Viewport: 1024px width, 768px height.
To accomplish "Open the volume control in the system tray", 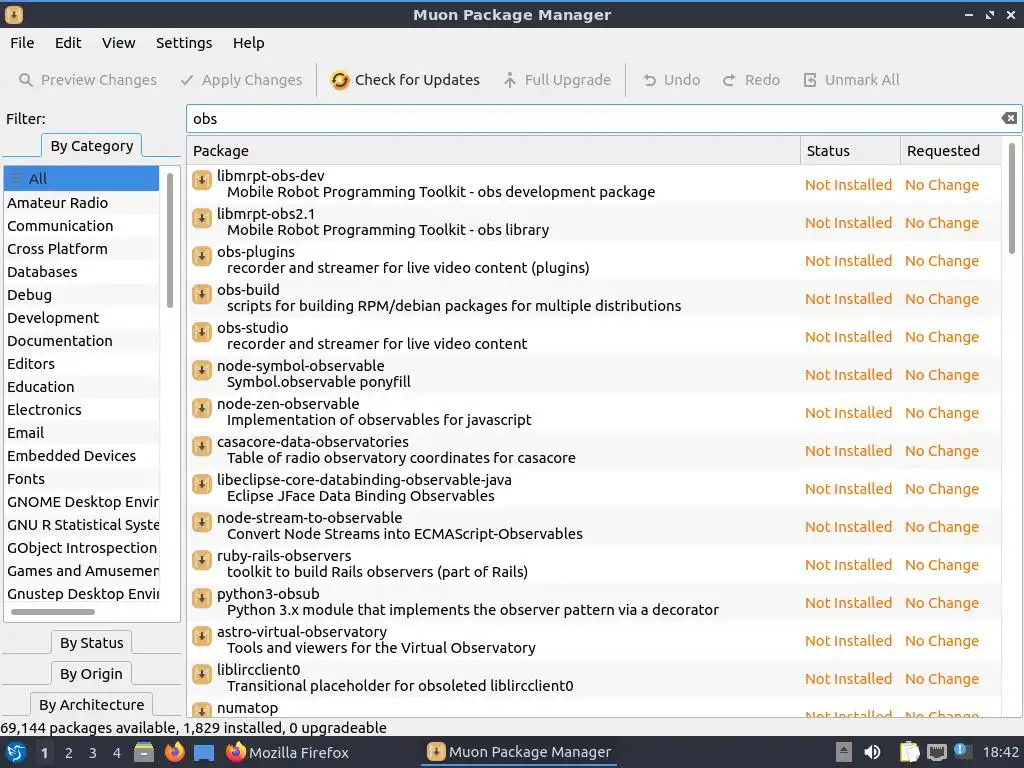I will tap(872, 752).
